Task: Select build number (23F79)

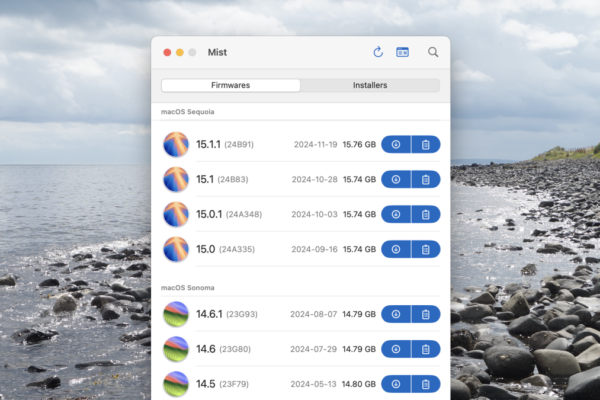Action: tap(234, 384)
